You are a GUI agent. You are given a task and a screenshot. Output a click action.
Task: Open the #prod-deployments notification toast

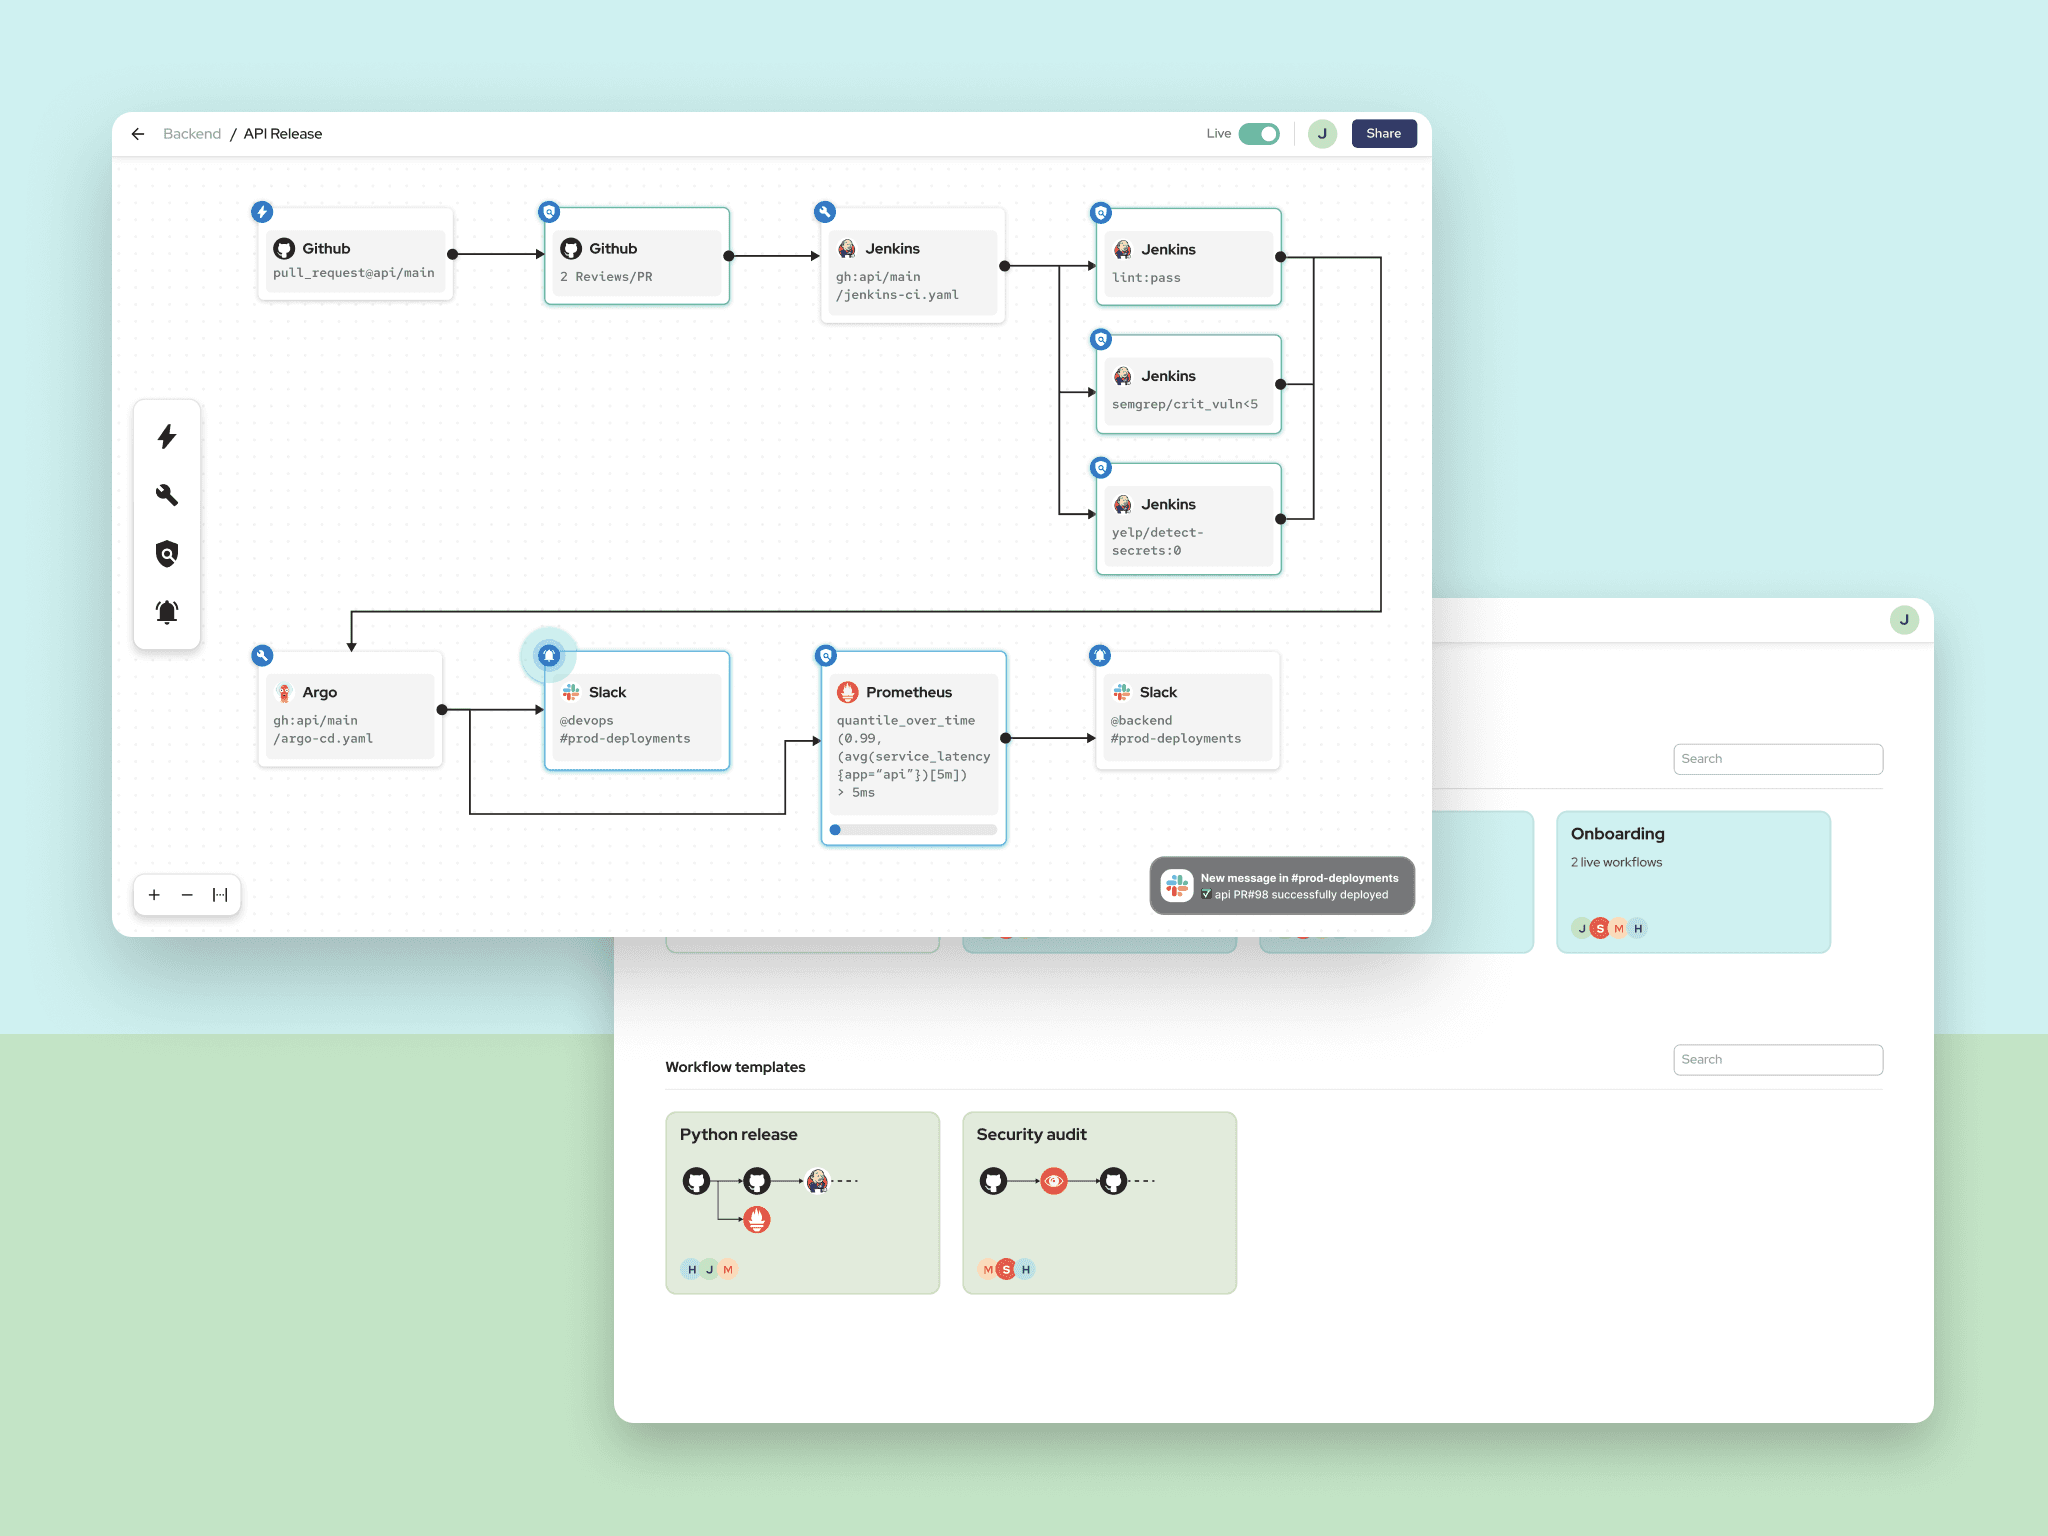(1282, 886)
